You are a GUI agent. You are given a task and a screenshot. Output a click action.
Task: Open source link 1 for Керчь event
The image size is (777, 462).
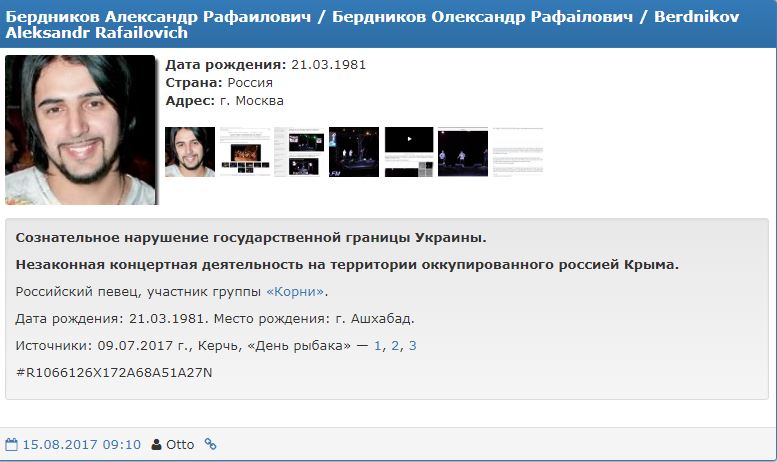coord(378,346)
